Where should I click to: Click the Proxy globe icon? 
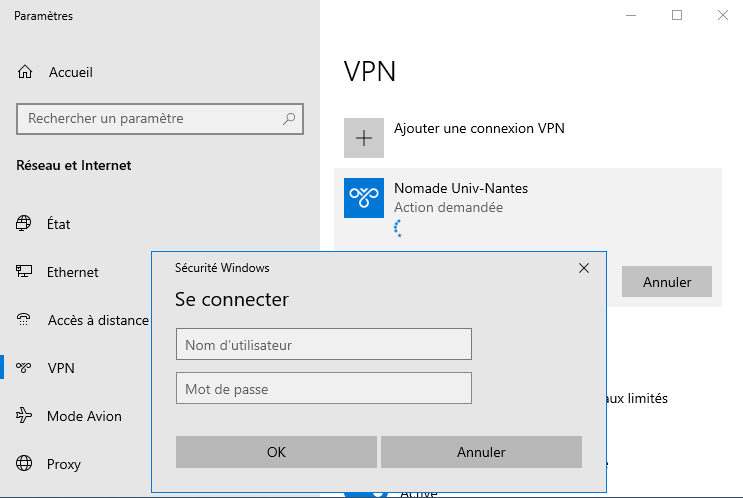[24, 464]
